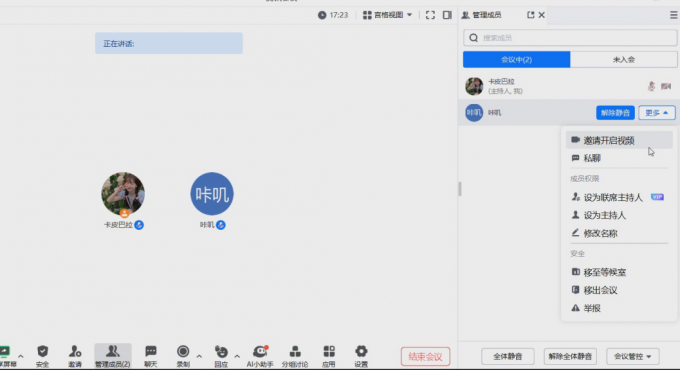Toggle the side panel icon next to fullscreen
Image resolution: width=680 pixels, height=370 pixels.
coord(447,15)
